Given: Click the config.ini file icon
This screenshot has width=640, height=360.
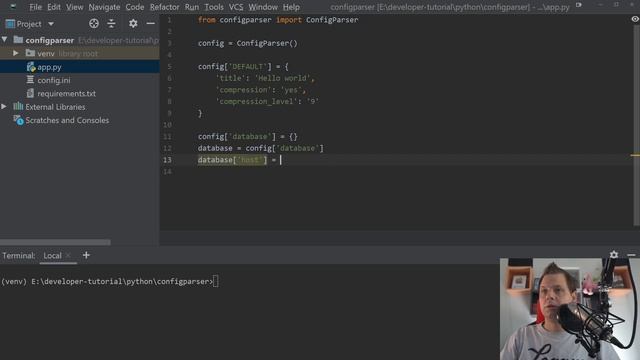Looking at the screenshot, I should coord(30,80).
